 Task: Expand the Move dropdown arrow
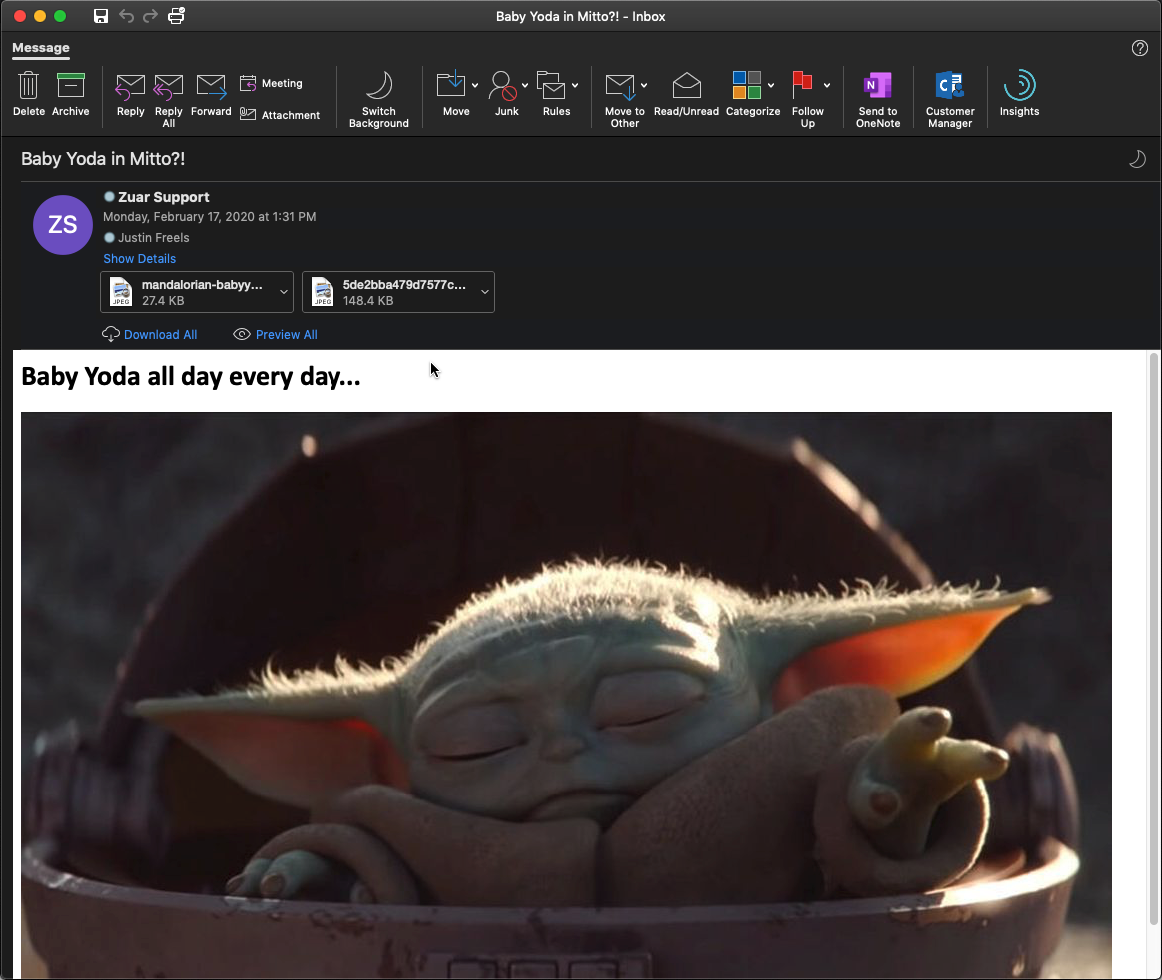click(475, 85)
